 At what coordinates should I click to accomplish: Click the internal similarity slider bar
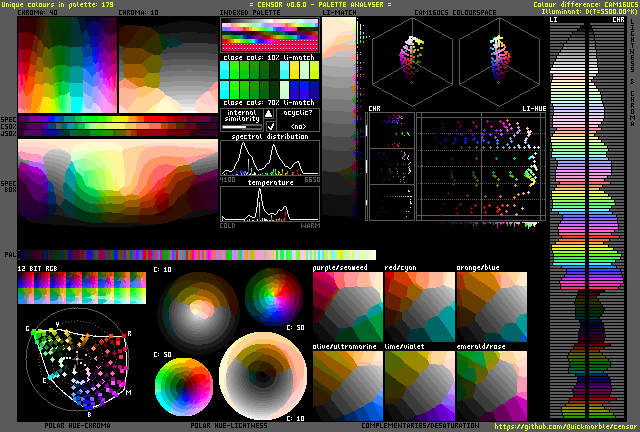pyautogui.click(x=241, y=127)
